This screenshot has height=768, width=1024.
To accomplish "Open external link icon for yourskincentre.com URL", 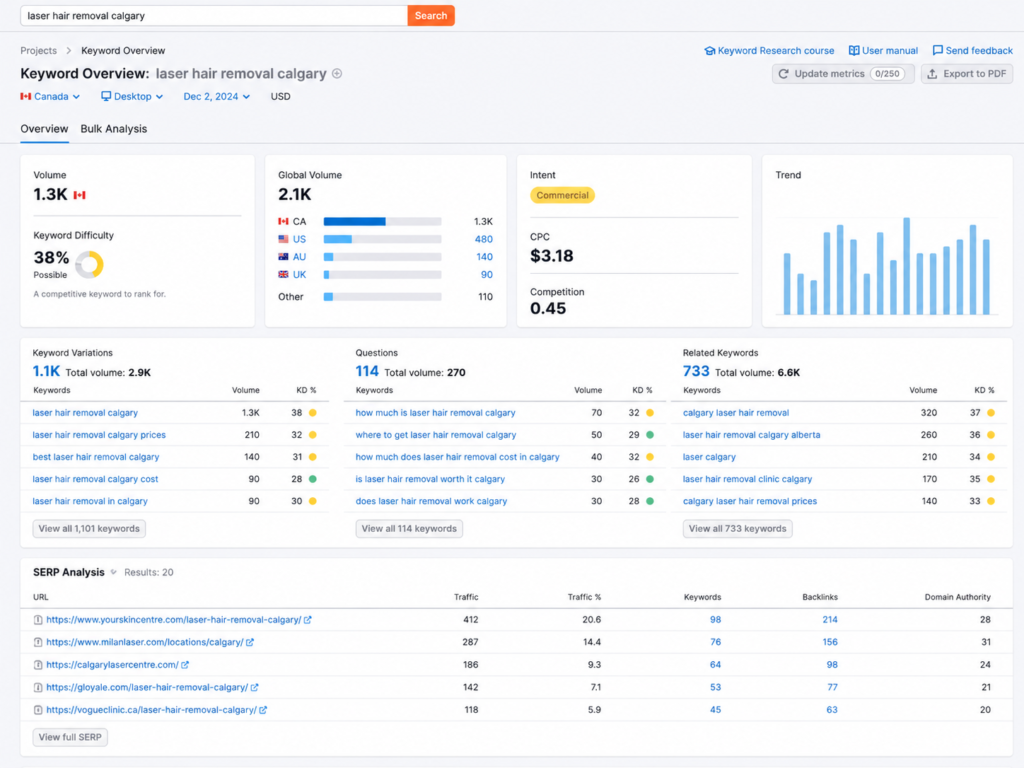I will (308, 620).
